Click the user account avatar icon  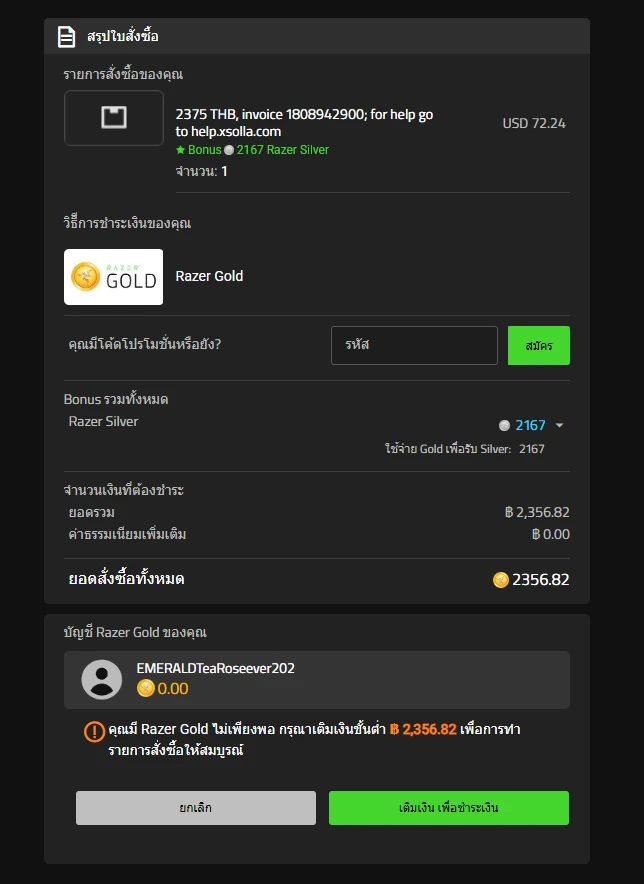pos(101,680)
